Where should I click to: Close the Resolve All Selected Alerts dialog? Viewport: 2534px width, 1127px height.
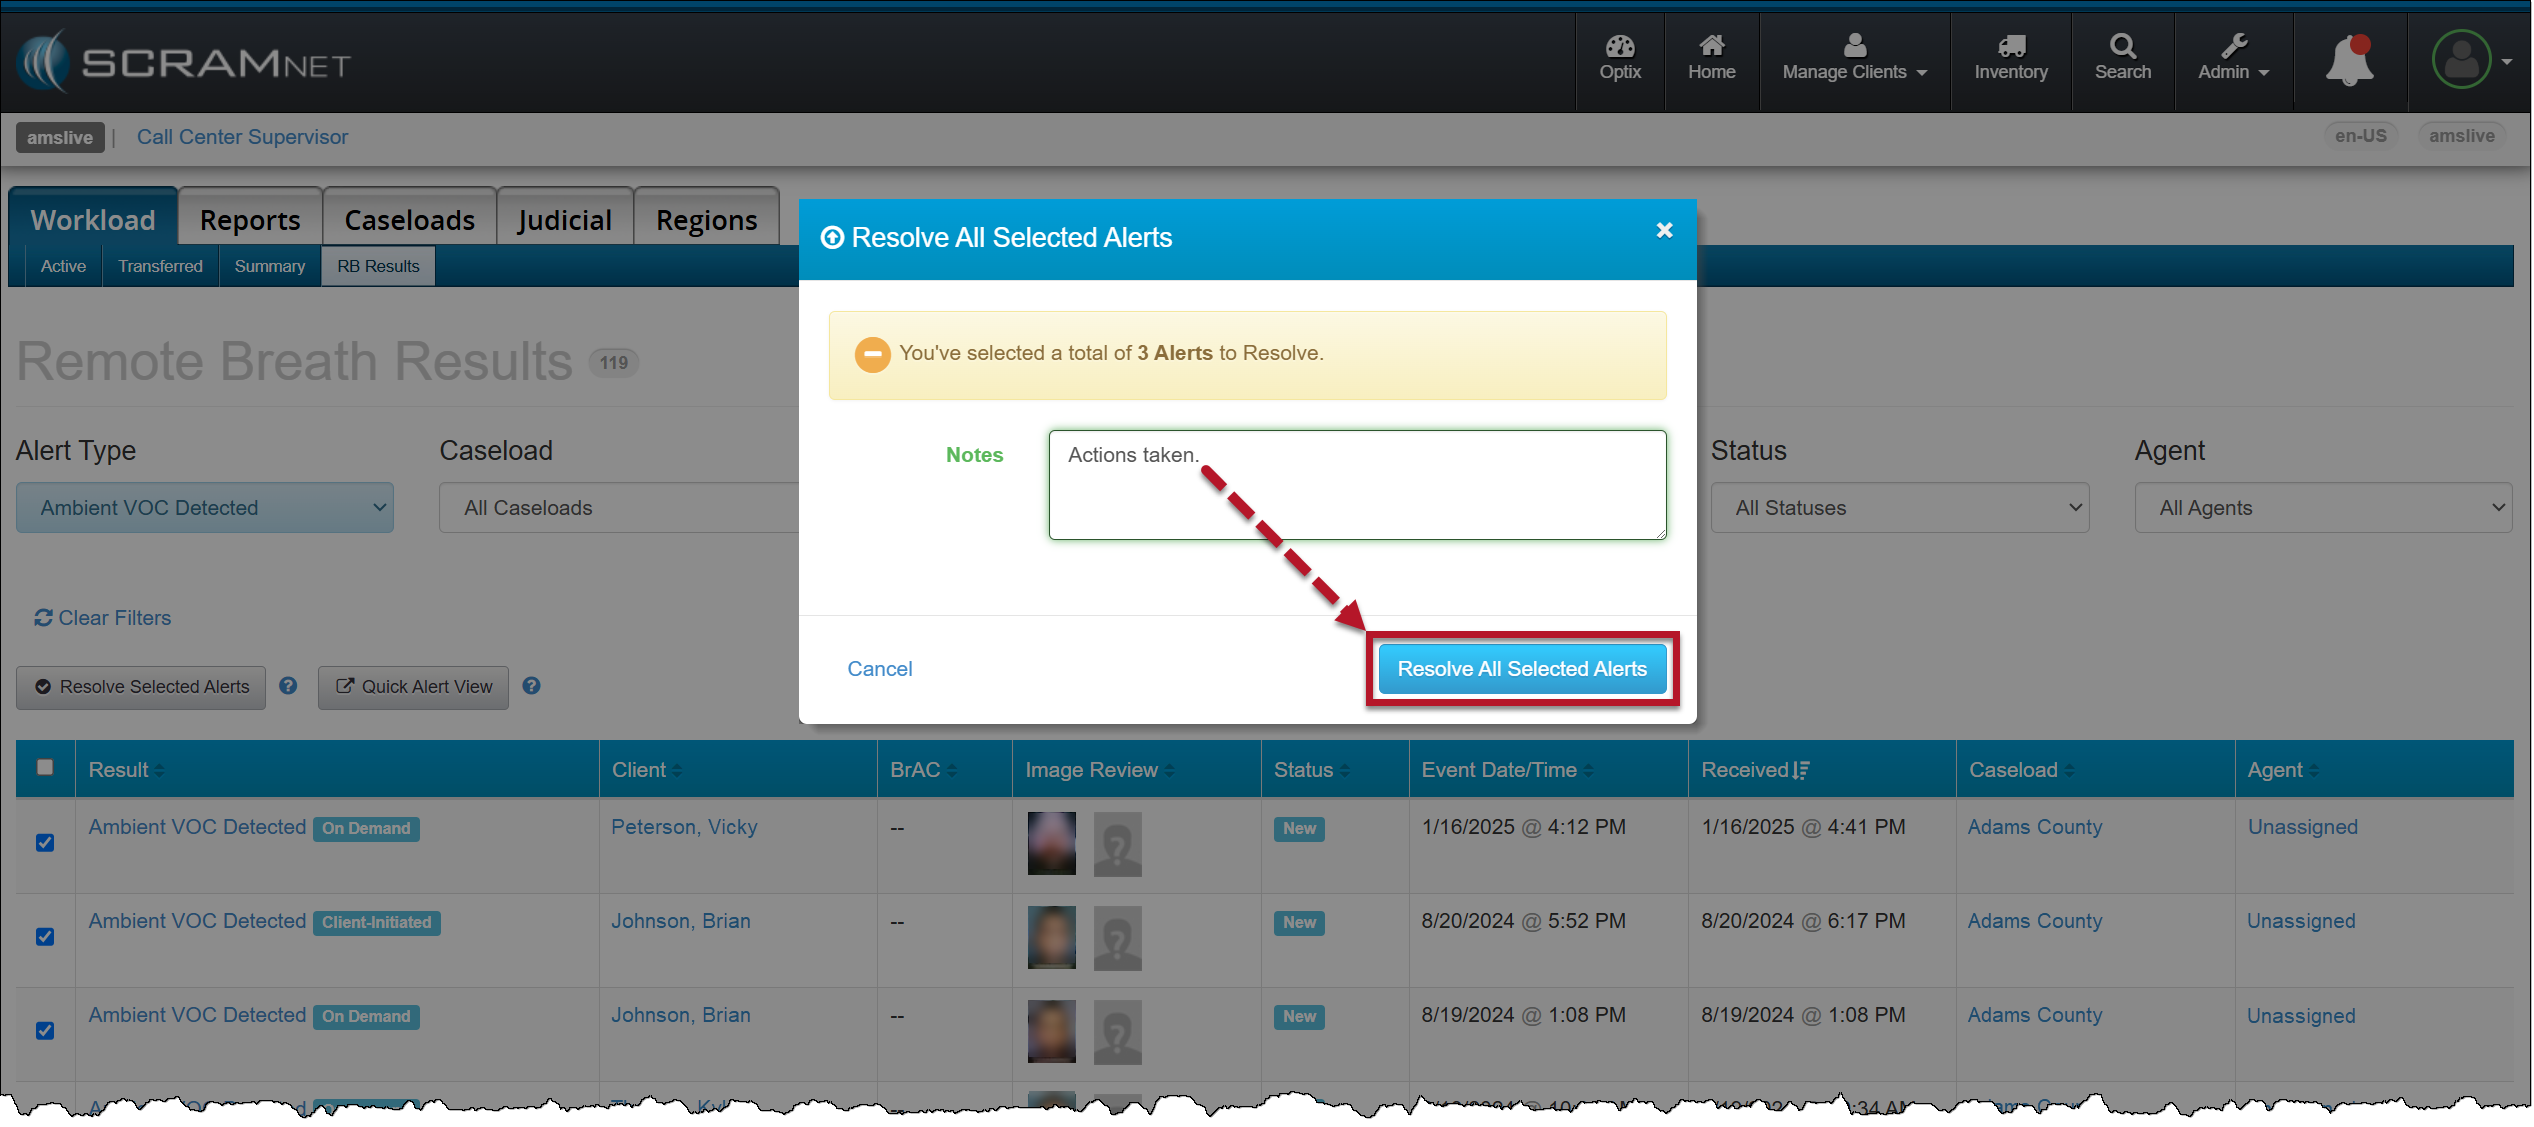pyautogui.click(x=1664, y=231)
